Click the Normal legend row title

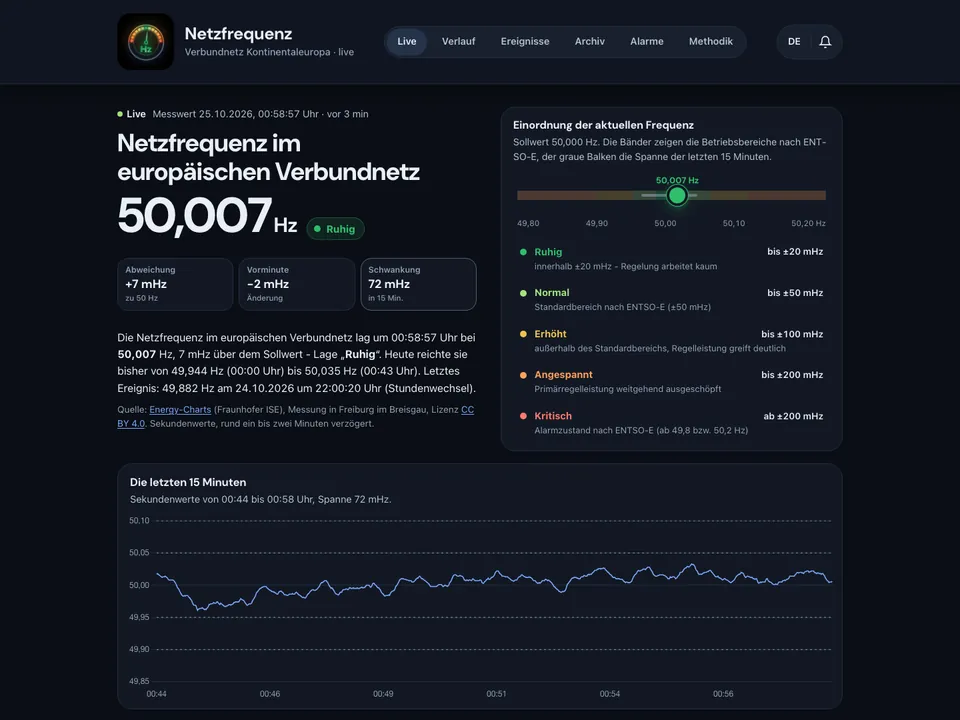(x=552, y=293)
